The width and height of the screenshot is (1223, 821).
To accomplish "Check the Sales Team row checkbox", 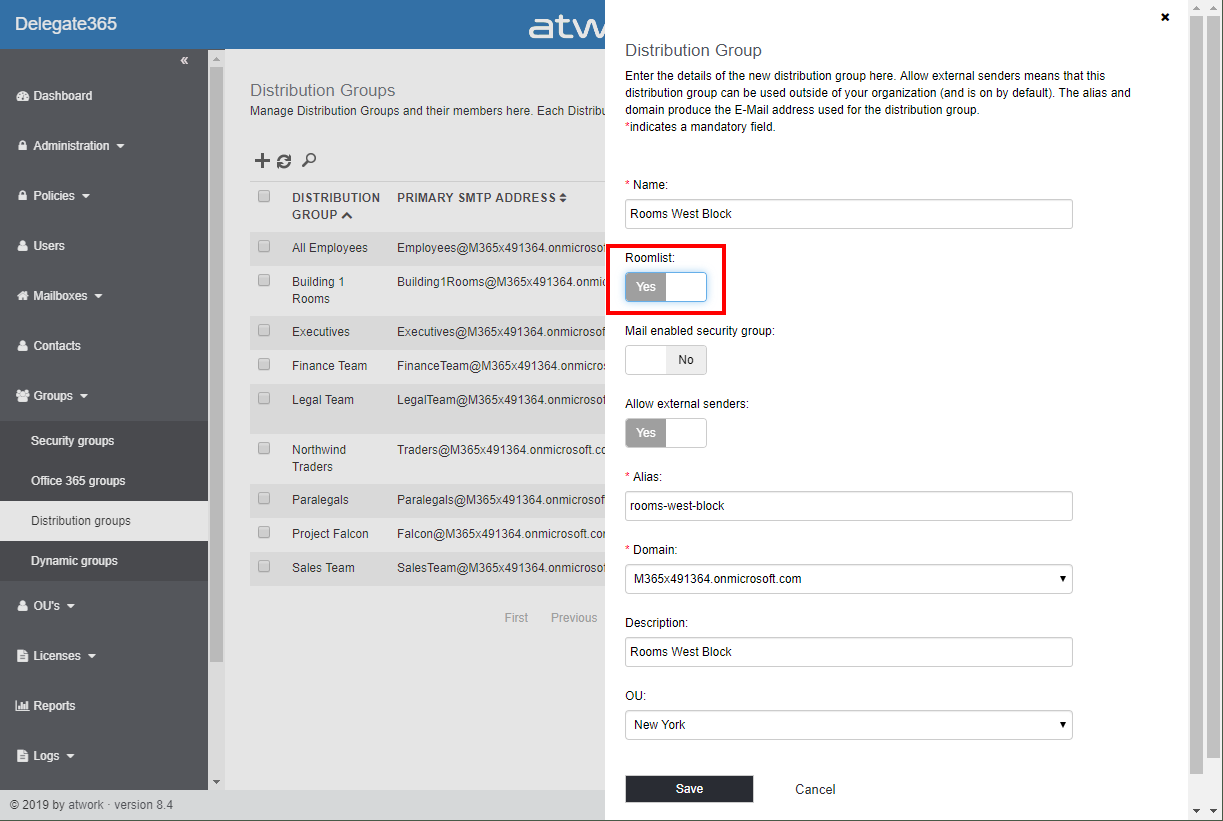I will click(264, 566).
